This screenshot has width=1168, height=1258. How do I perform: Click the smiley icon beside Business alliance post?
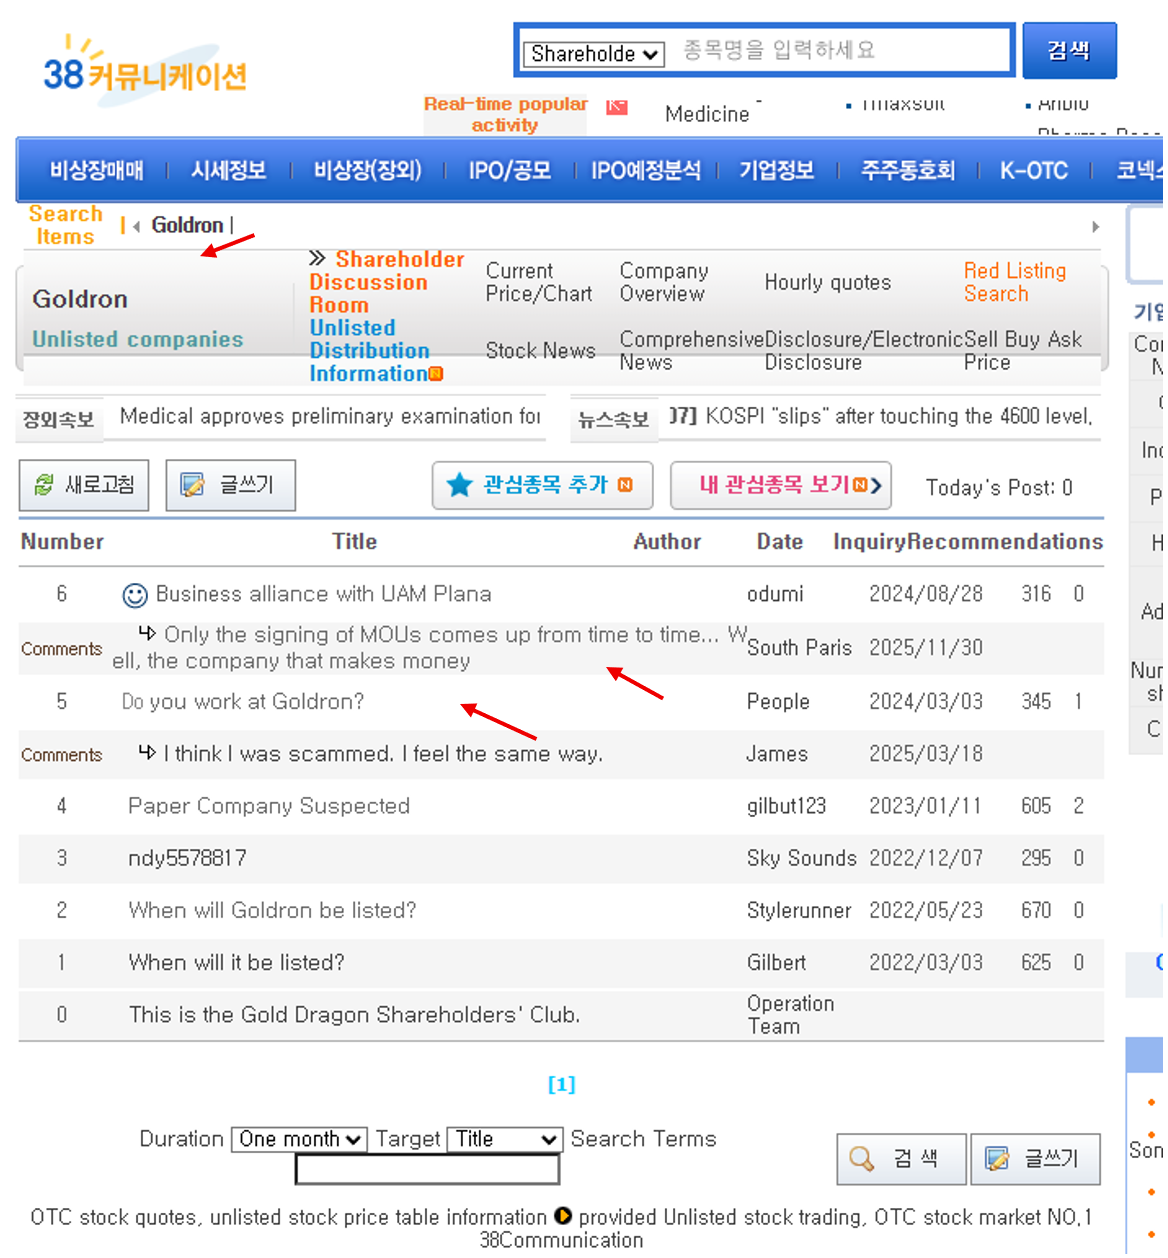134,595
